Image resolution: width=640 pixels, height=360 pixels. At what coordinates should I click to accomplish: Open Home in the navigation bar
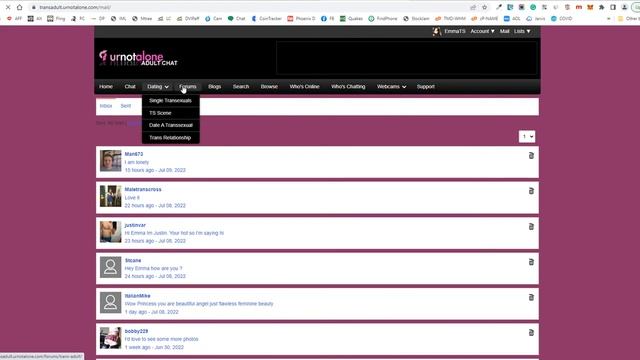106,87
